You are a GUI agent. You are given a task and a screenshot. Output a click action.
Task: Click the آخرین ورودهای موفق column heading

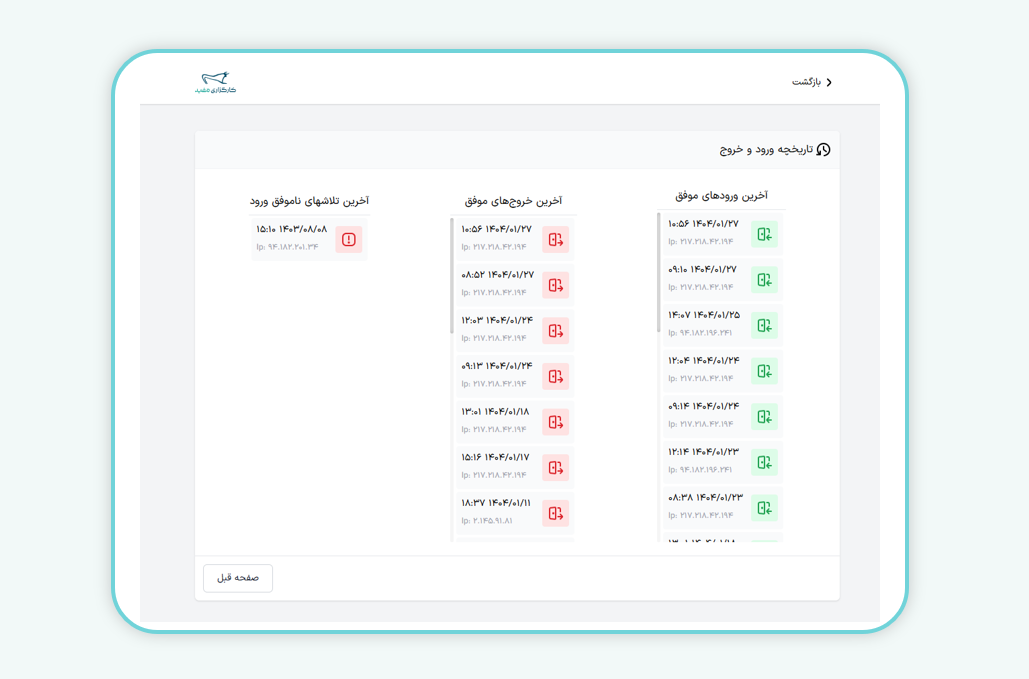(x=721, y=195)
